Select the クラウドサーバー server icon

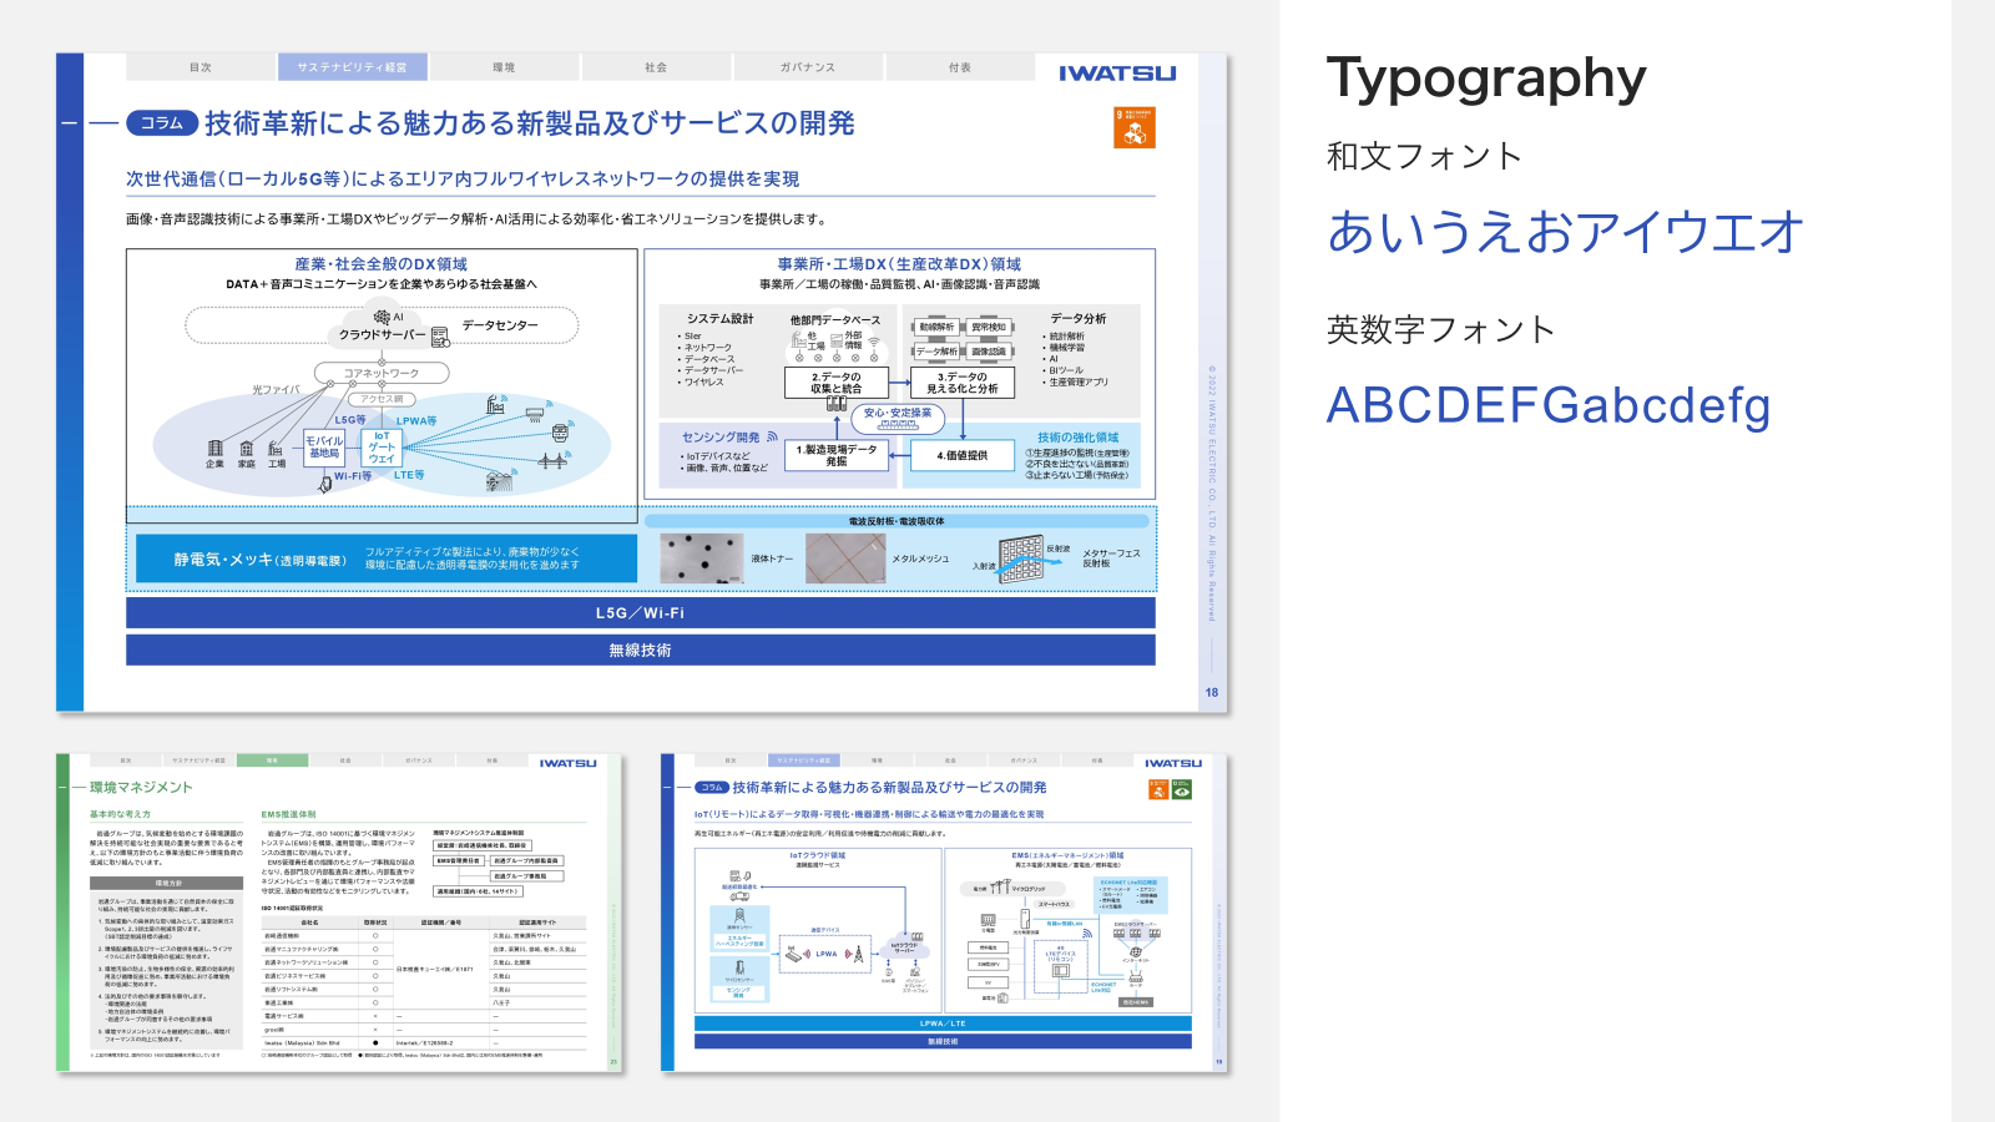(440, 338)
